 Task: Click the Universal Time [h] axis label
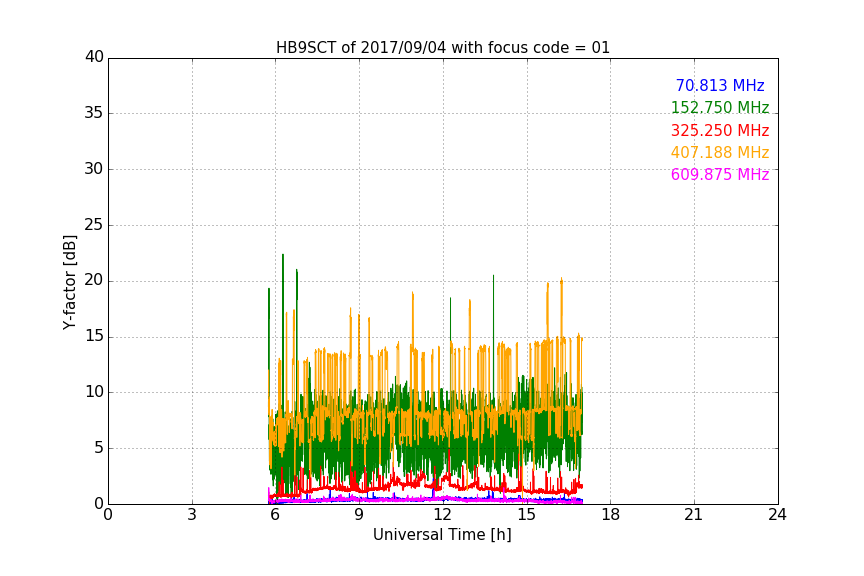(442, 535)
